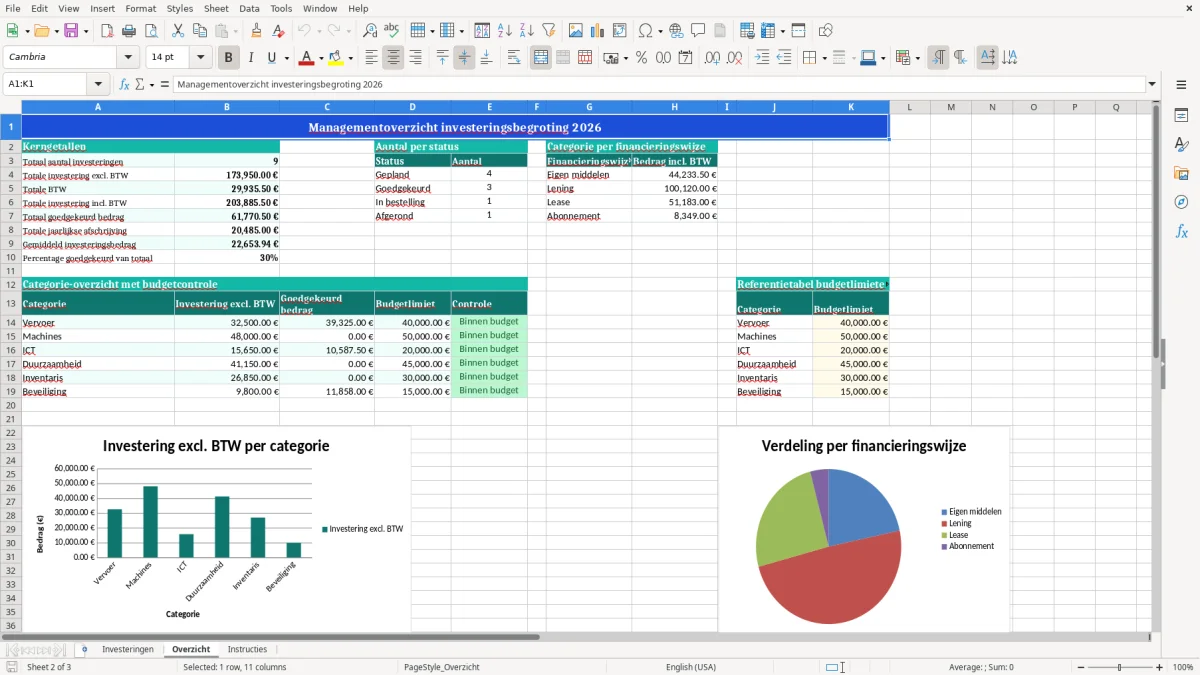1200x675 pixels.
Task: Open the font size dropdown
Action: [200, 58]
